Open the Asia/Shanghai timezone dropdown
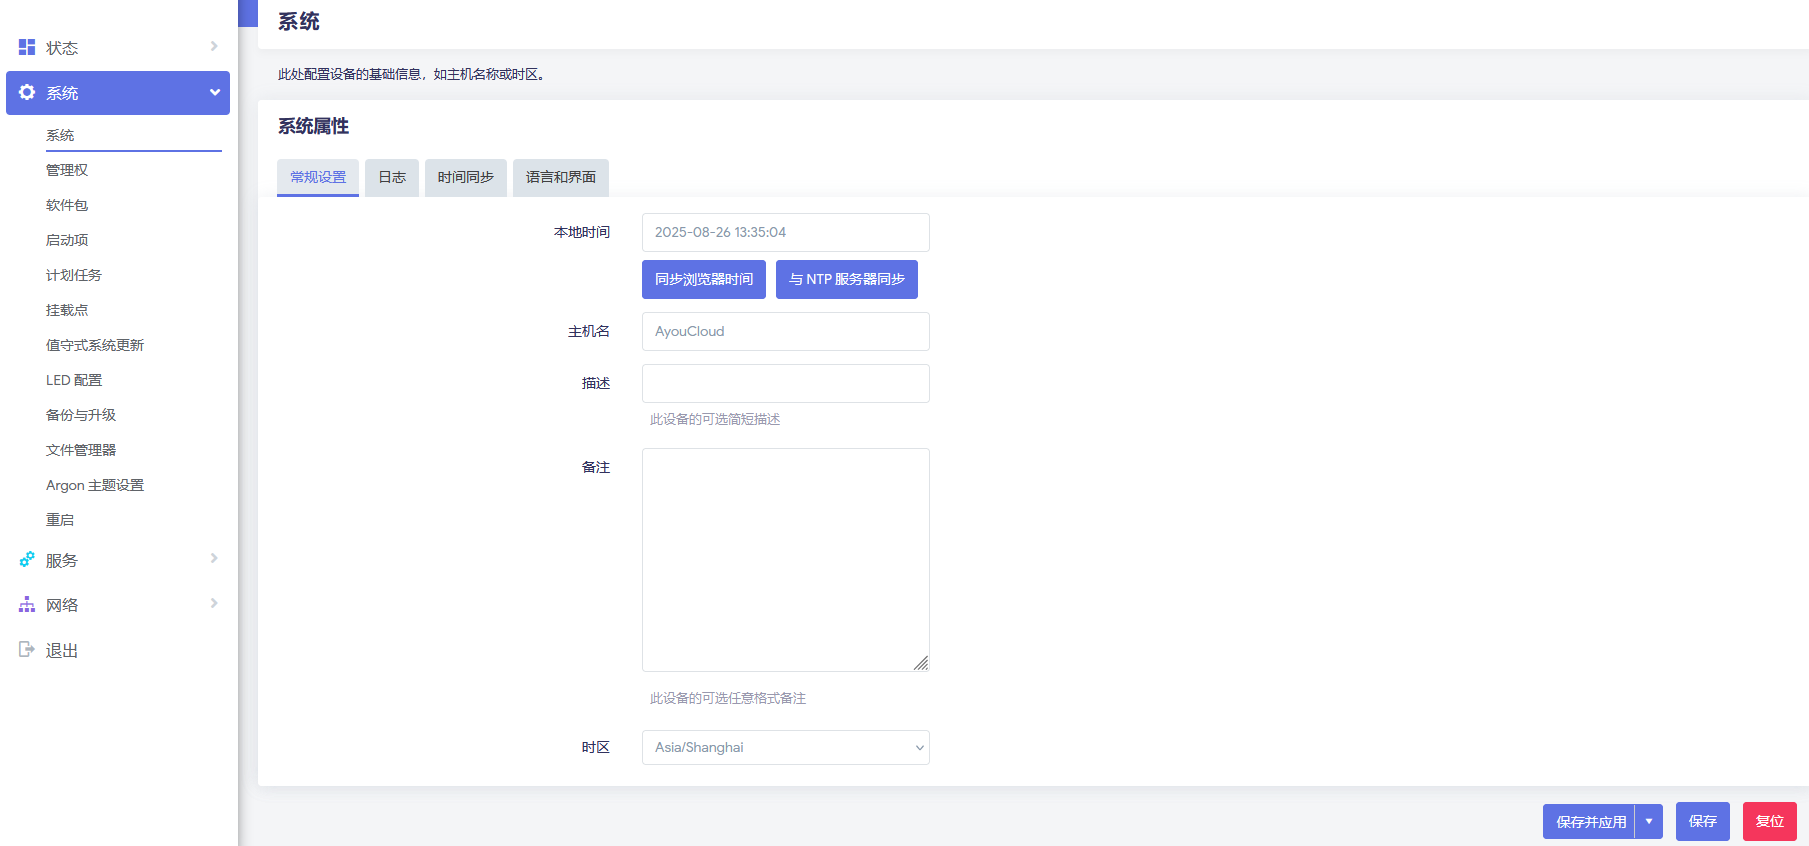 (785, 748)
